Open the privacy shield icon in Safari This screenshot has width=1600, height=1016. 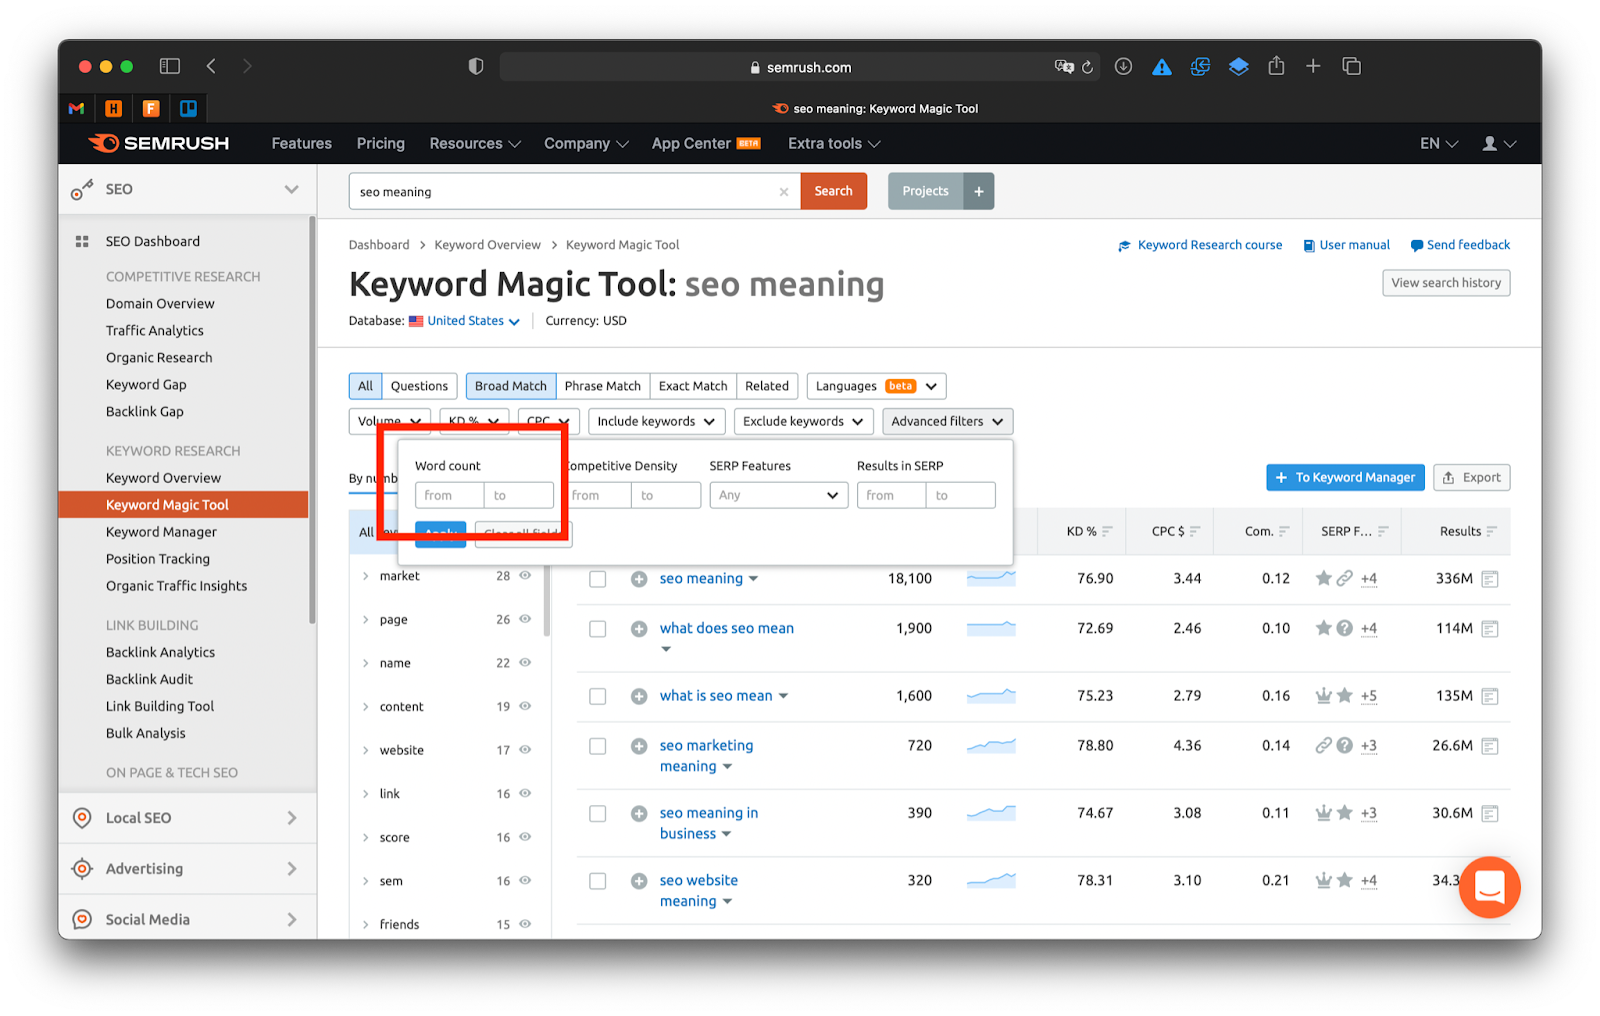476,66
